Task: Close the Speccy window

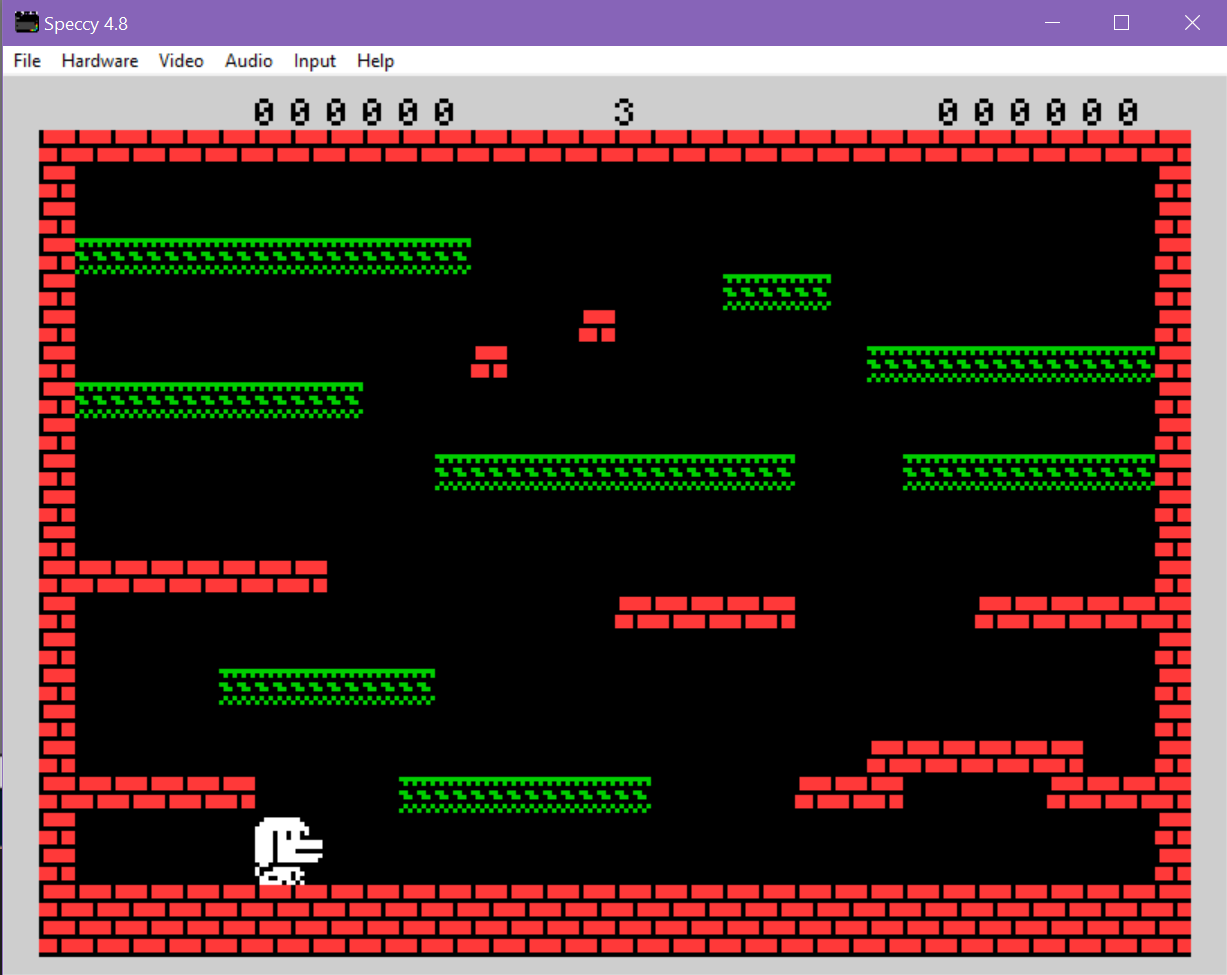Action: coord(1192,23)
